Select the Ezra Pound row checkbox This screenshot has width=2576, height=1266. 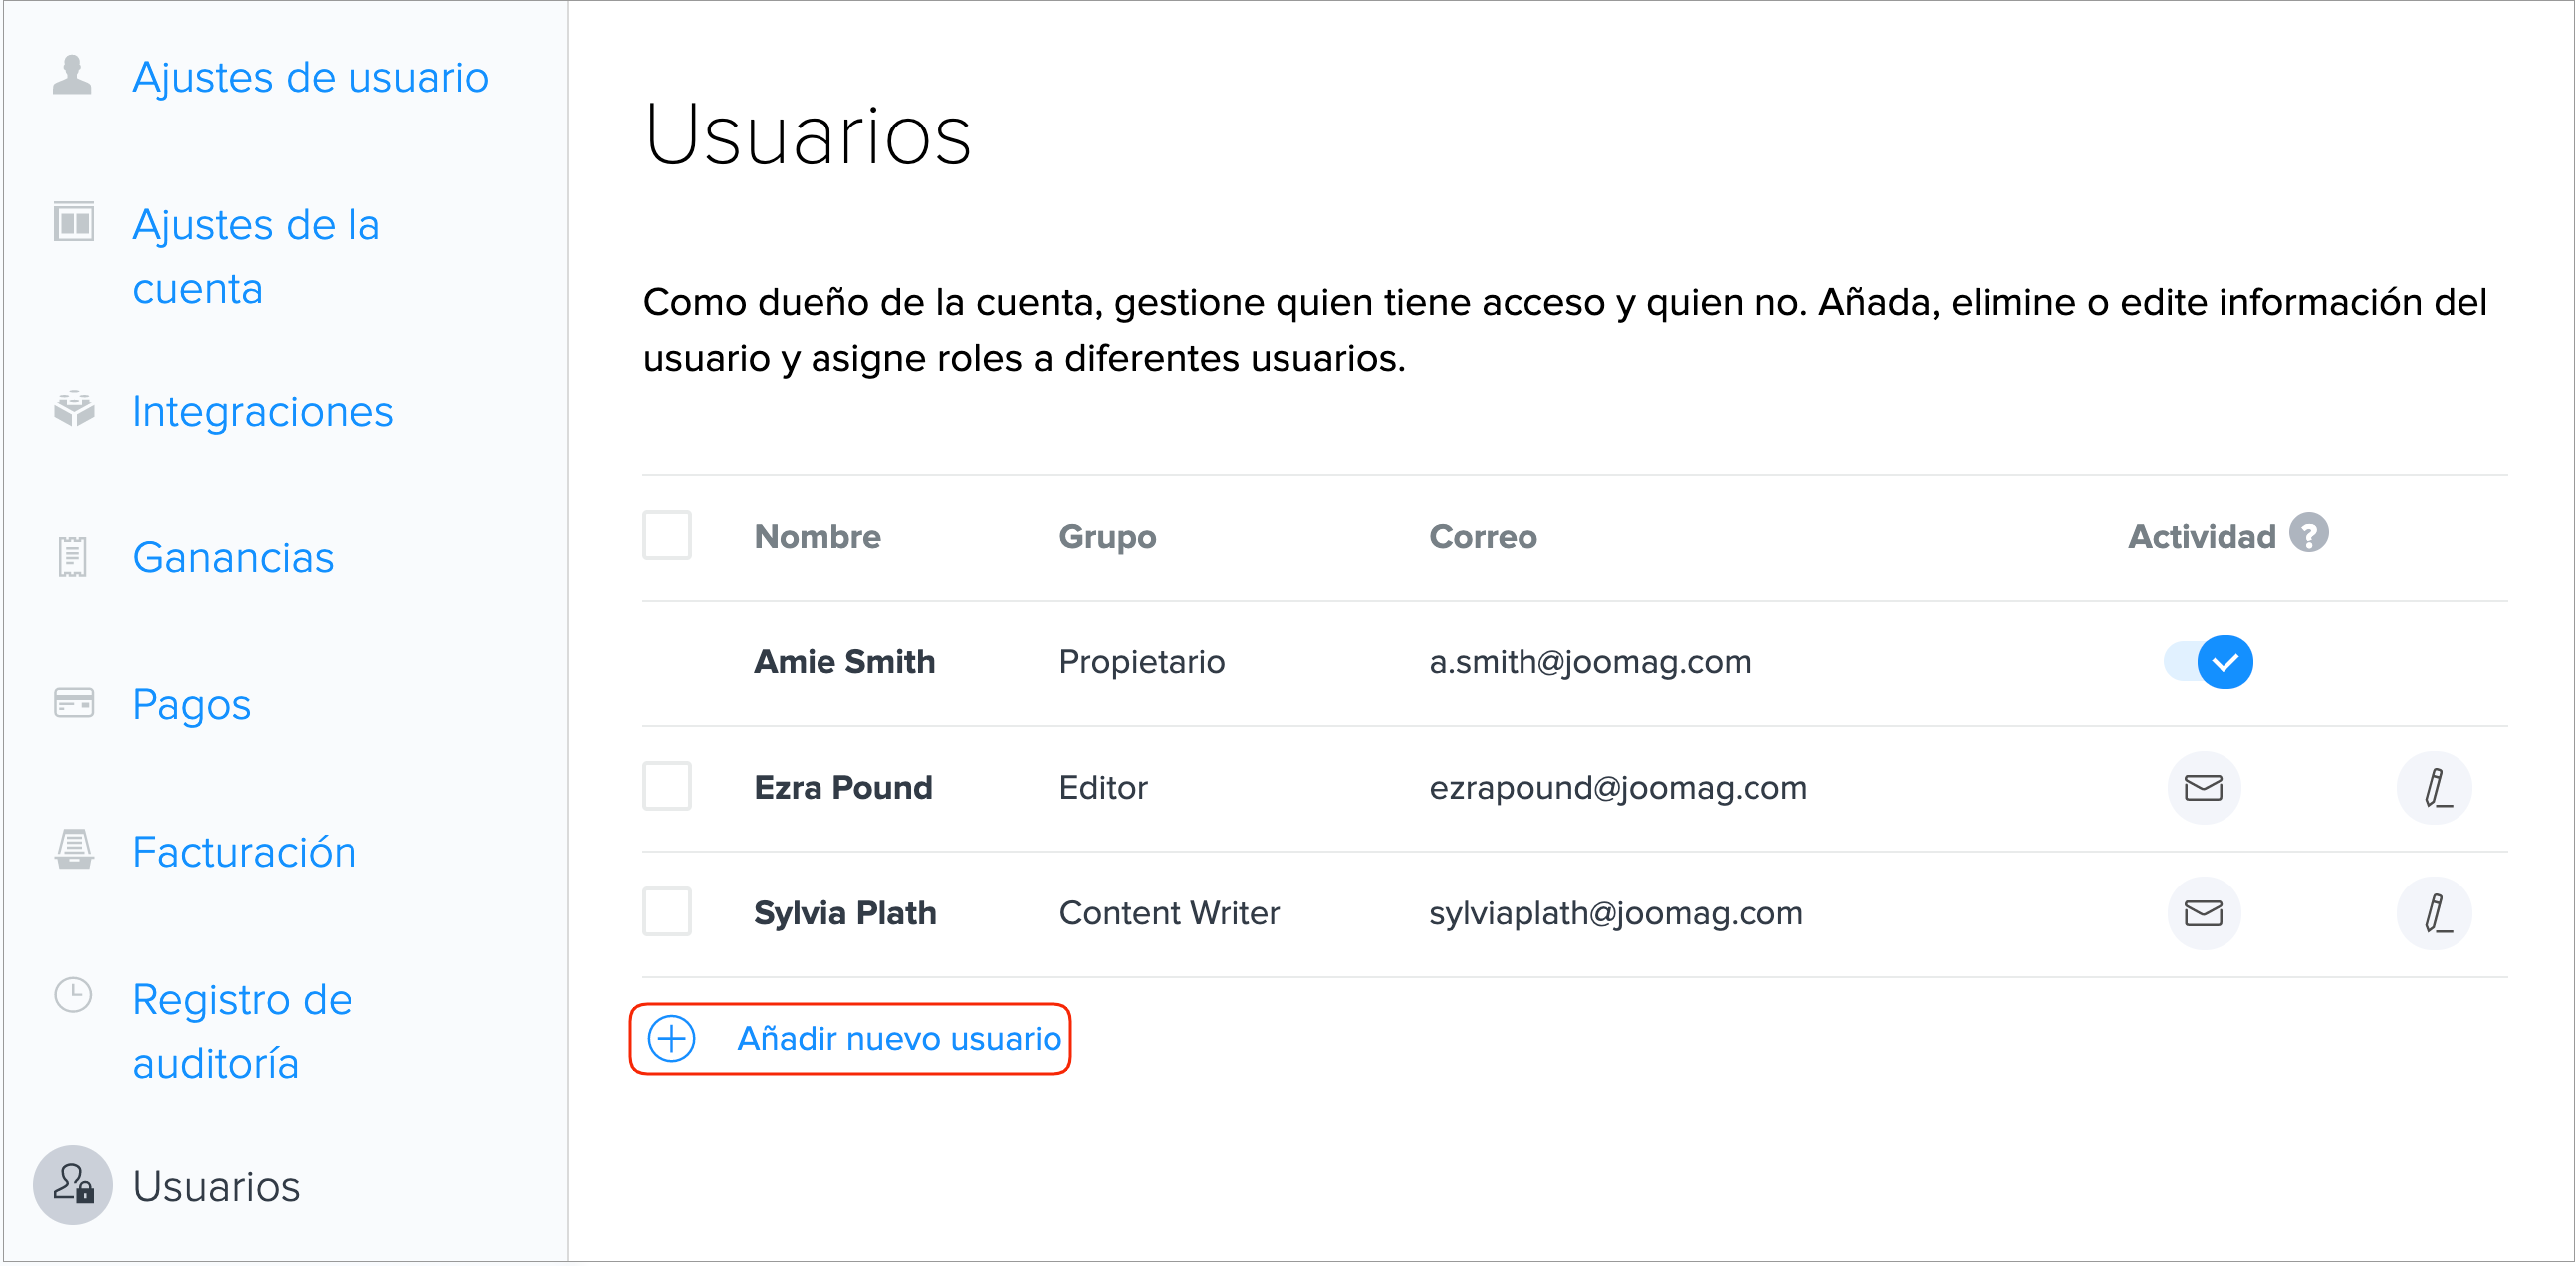[x=667, y=787]
